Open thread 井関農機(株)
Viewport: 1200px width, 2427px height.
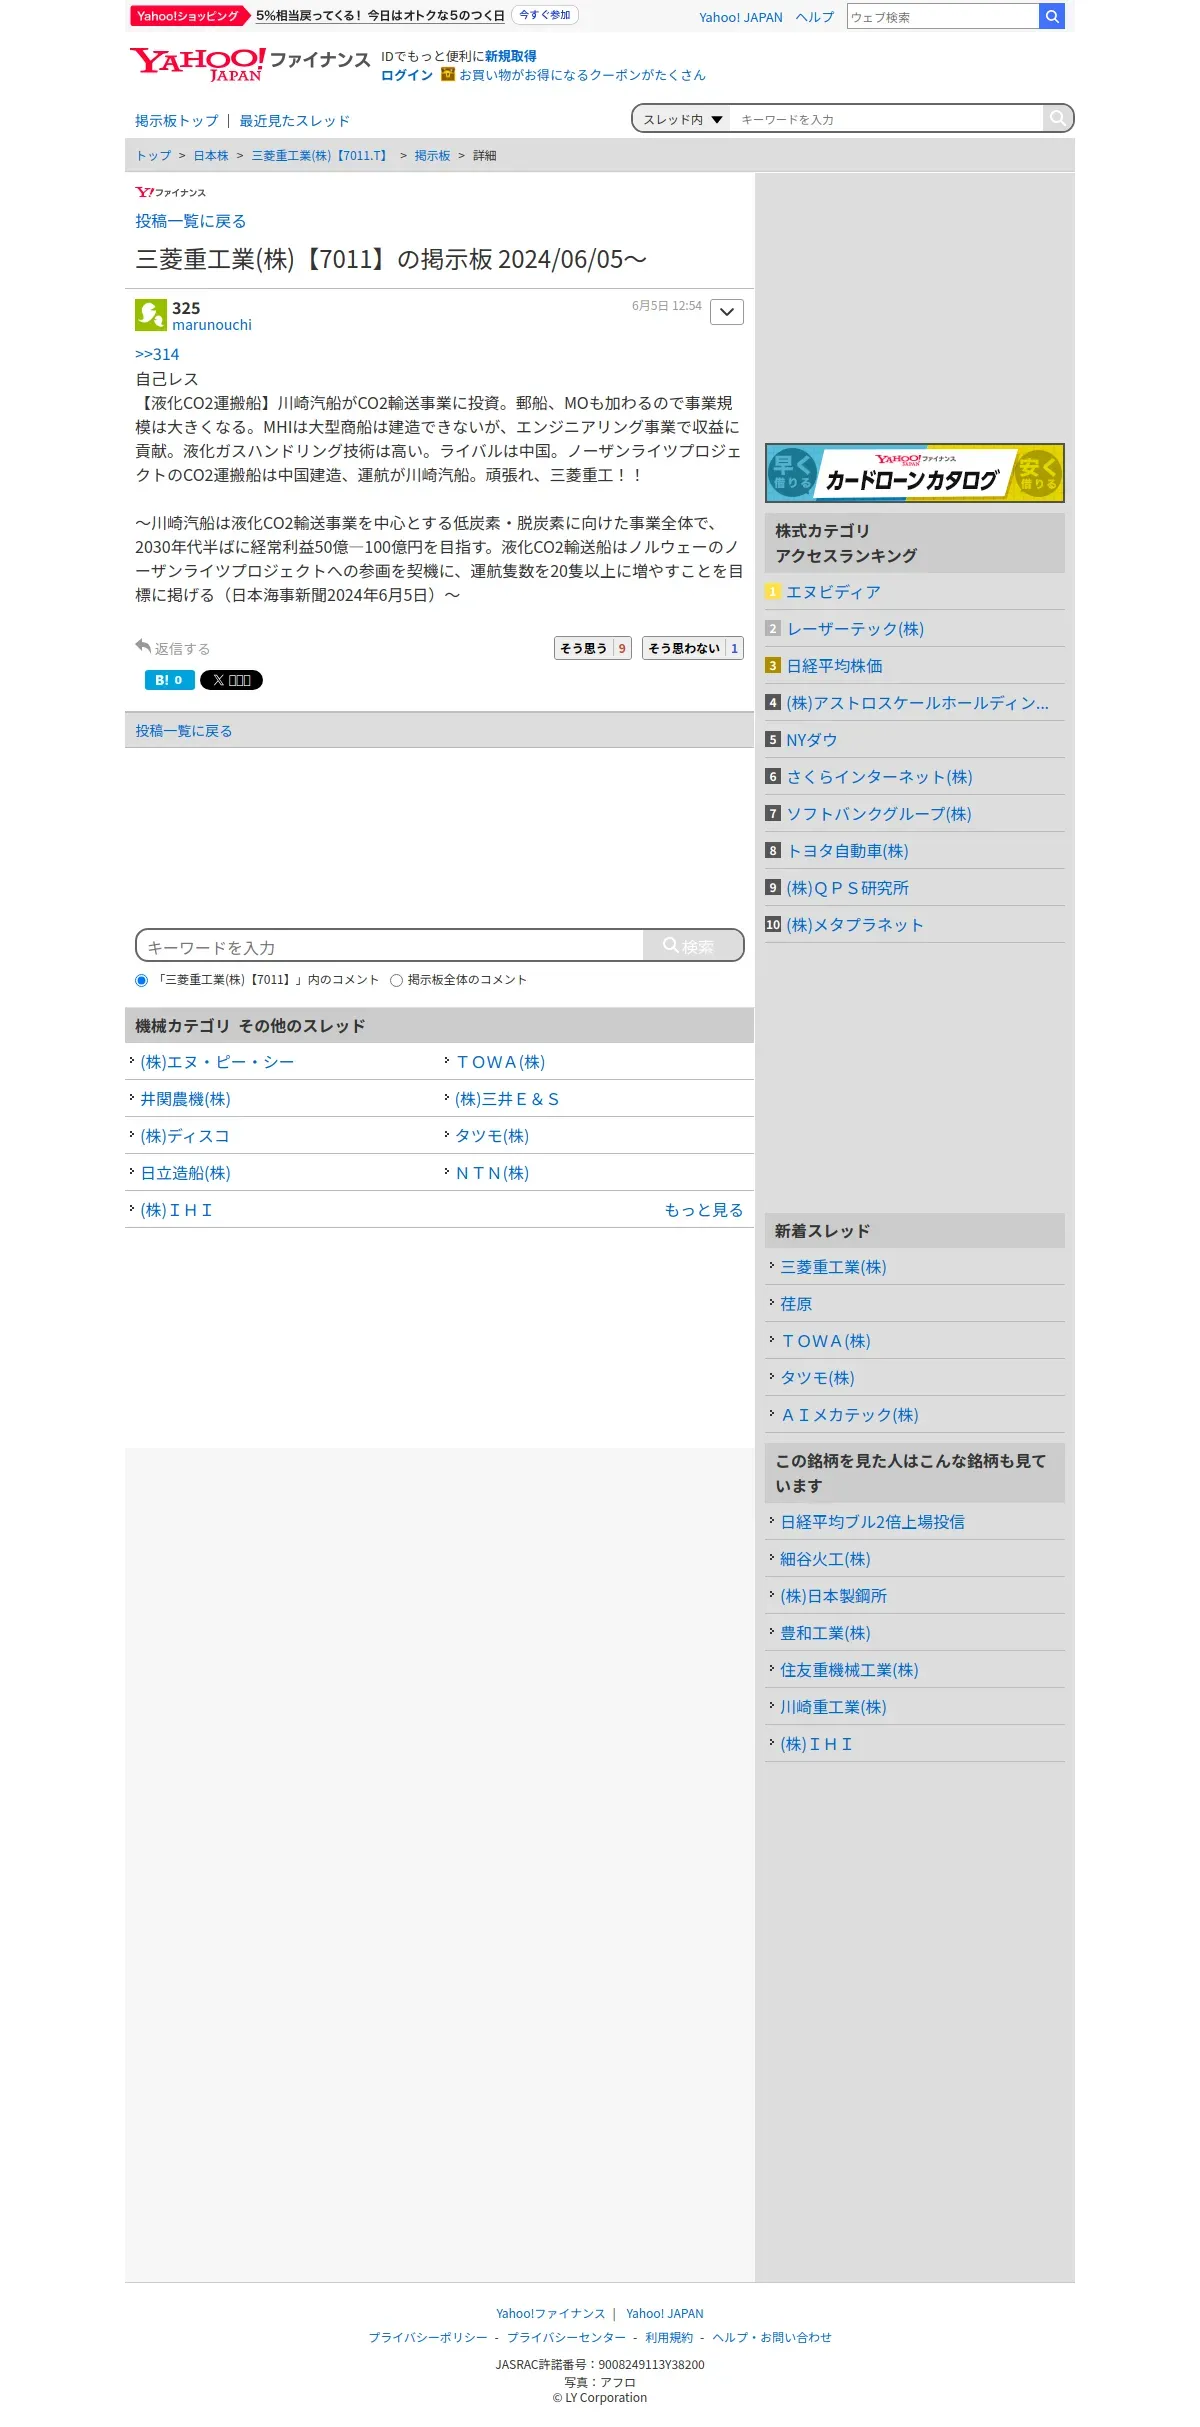coord(185,1099)
